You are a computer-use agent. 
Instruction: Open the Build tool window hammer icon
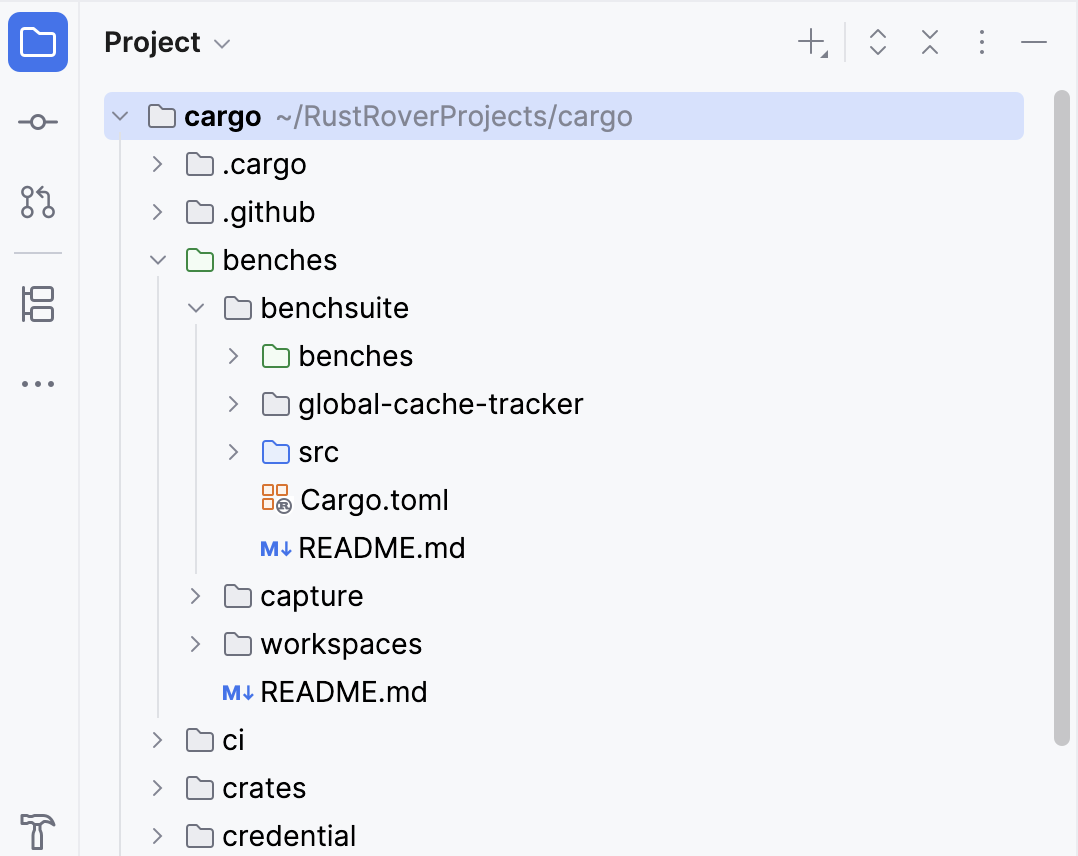coord(37,832)
